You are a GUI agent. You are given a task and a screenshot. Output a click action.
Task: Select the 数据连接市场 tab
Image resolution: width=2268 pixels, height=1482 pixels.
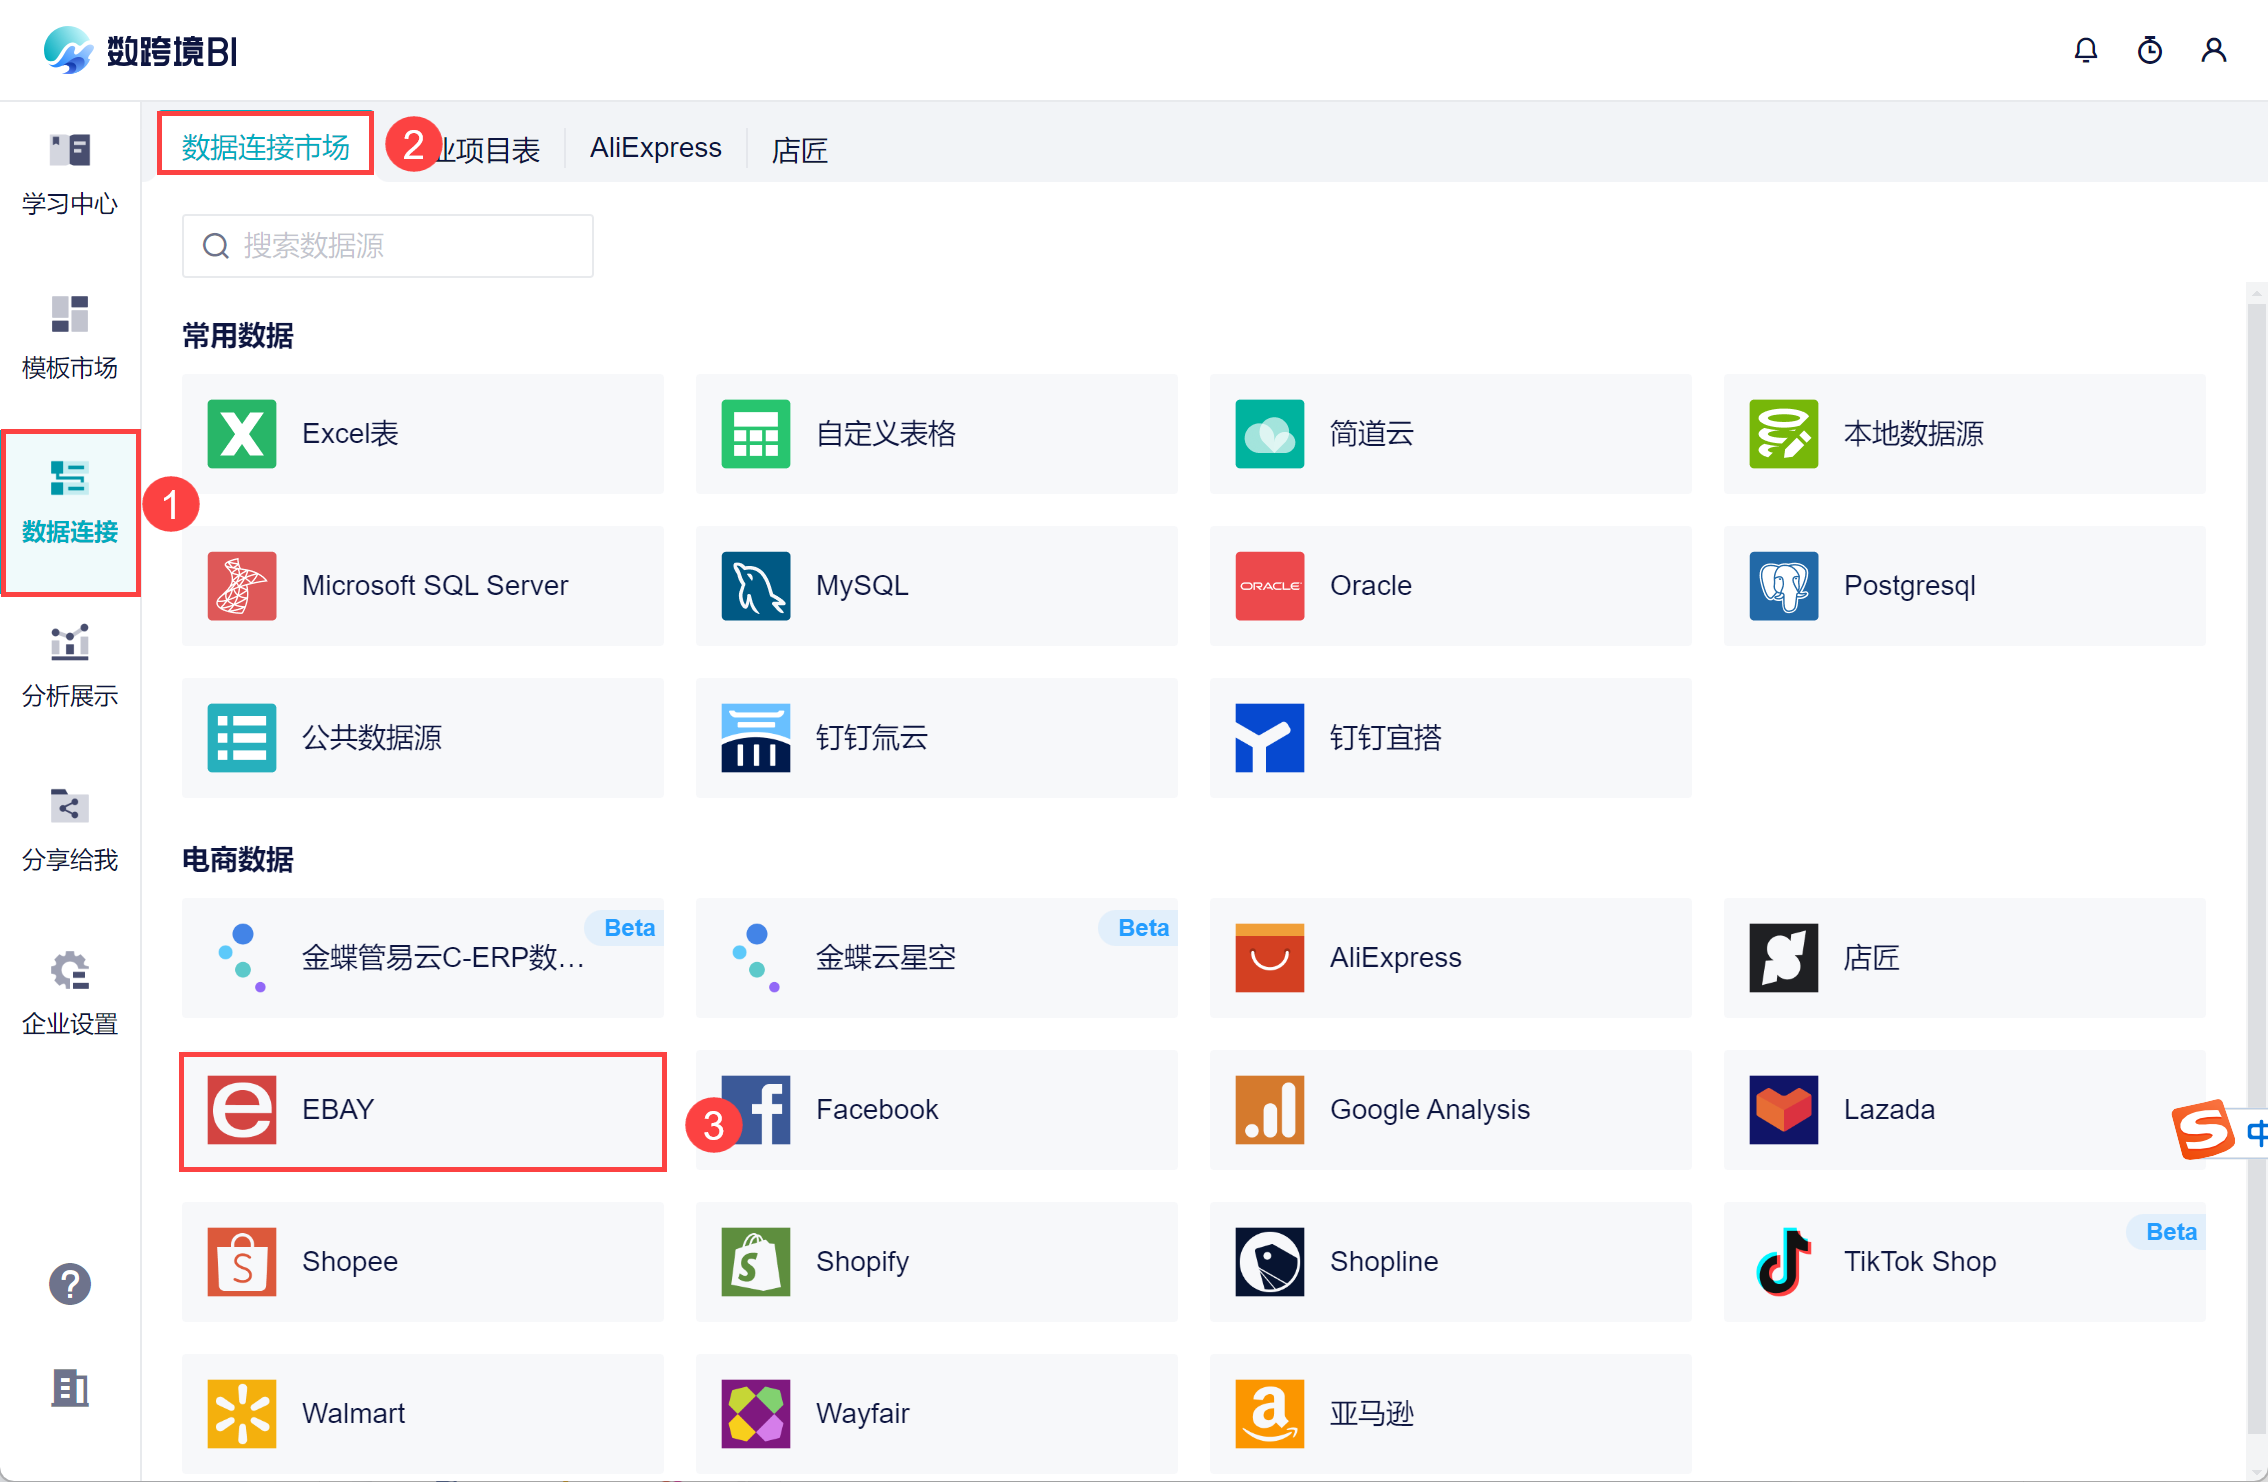coord(266,147)
